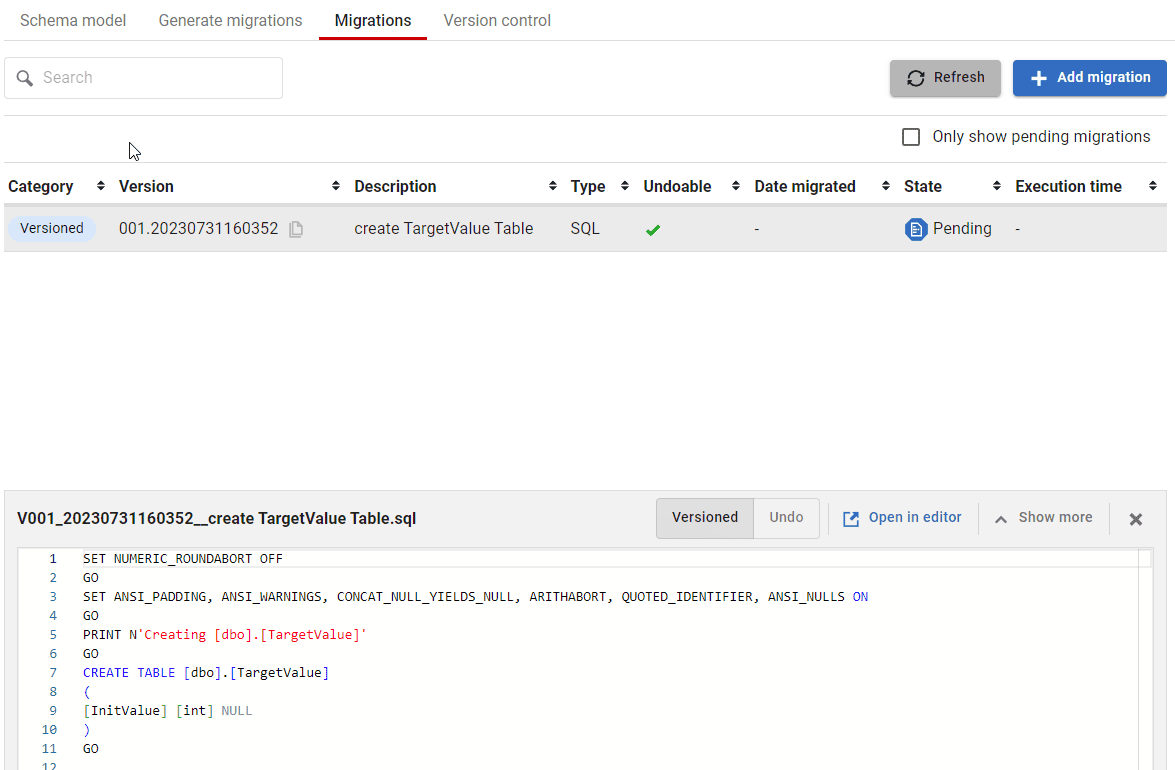This screenshot has height=770, width=1175.
Task: Click the magnifier icon in Search
Action: [x=25, y=78]
